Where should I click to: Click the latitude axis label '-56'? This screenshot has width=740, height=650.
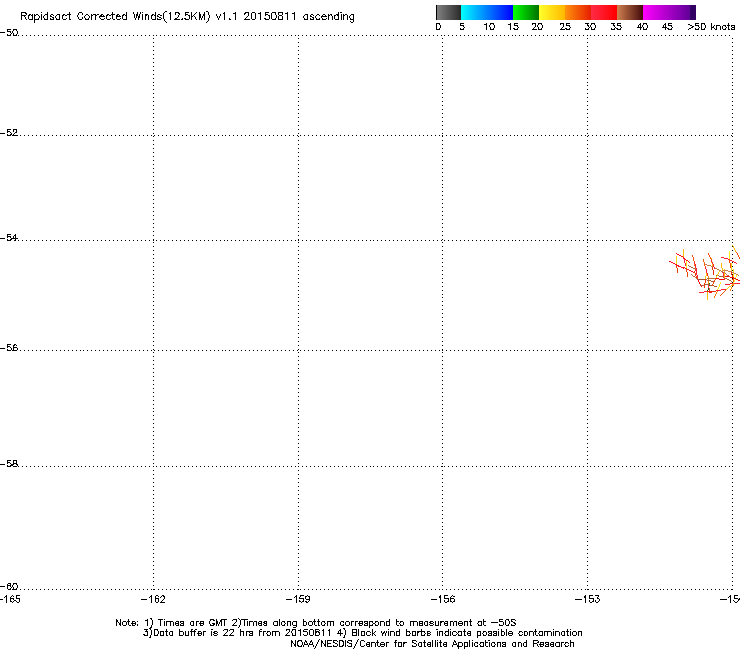(9, 348)
